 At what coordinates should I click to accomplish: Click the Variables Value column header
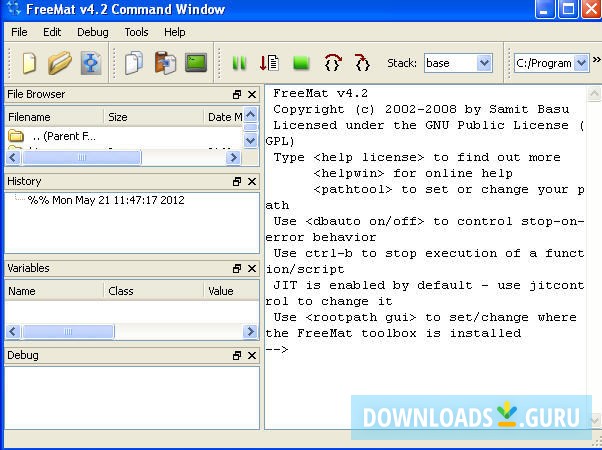[x=231, y=291]
